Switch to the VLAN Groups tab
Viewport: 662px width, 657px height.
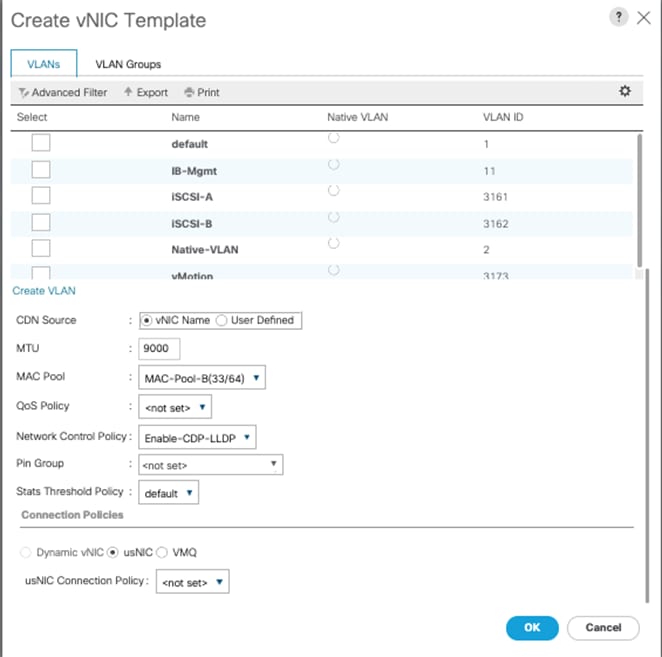(128, 64)
